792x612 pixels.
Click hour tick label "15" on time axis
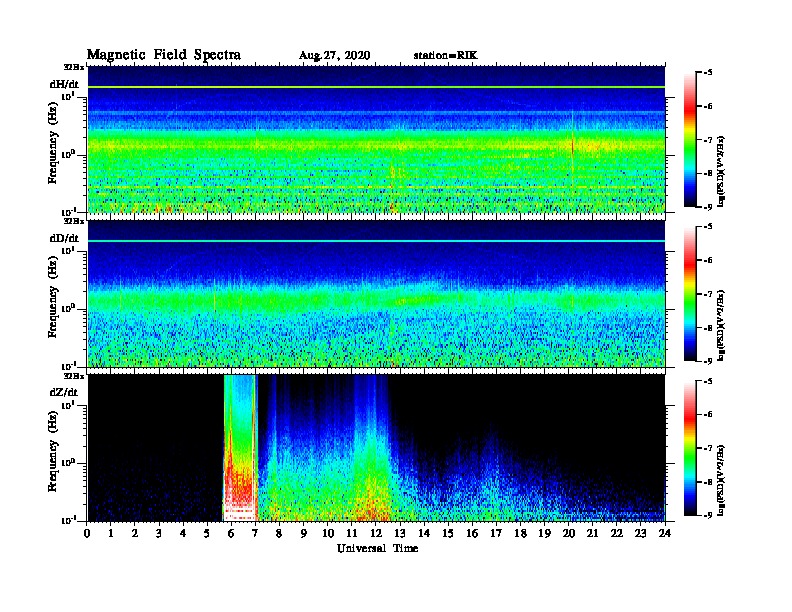(x=448, y=533)
